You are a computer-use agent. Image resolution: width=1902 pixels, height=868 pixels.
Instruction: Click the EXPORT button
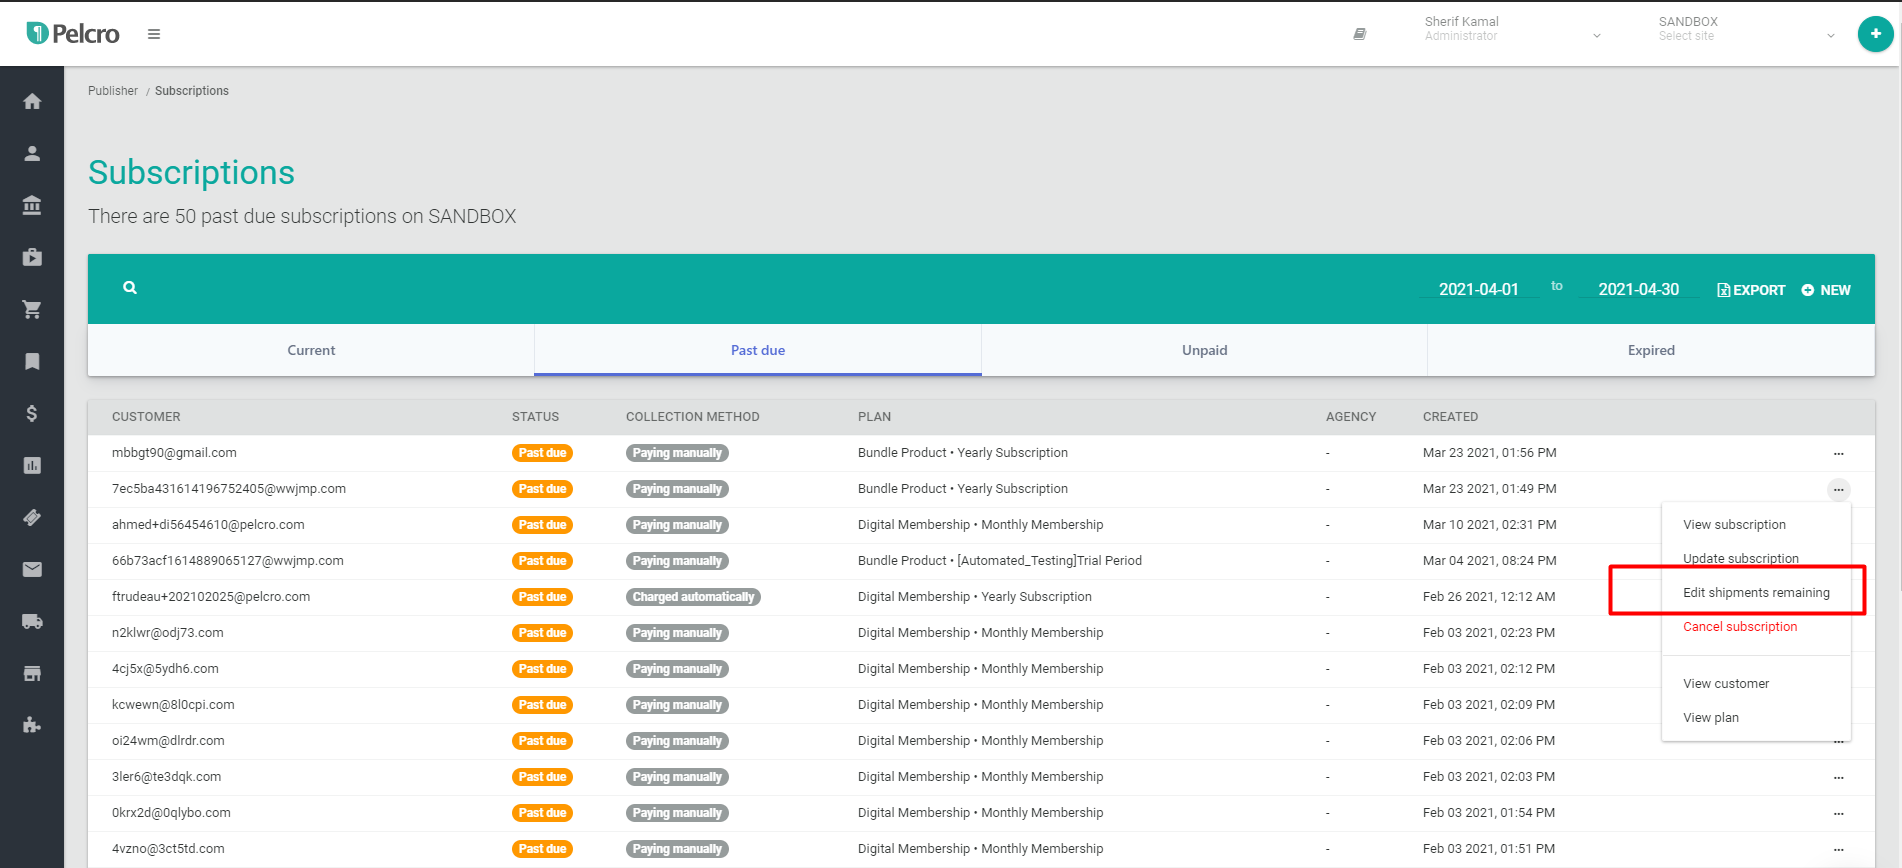(x=1751, y=290)
